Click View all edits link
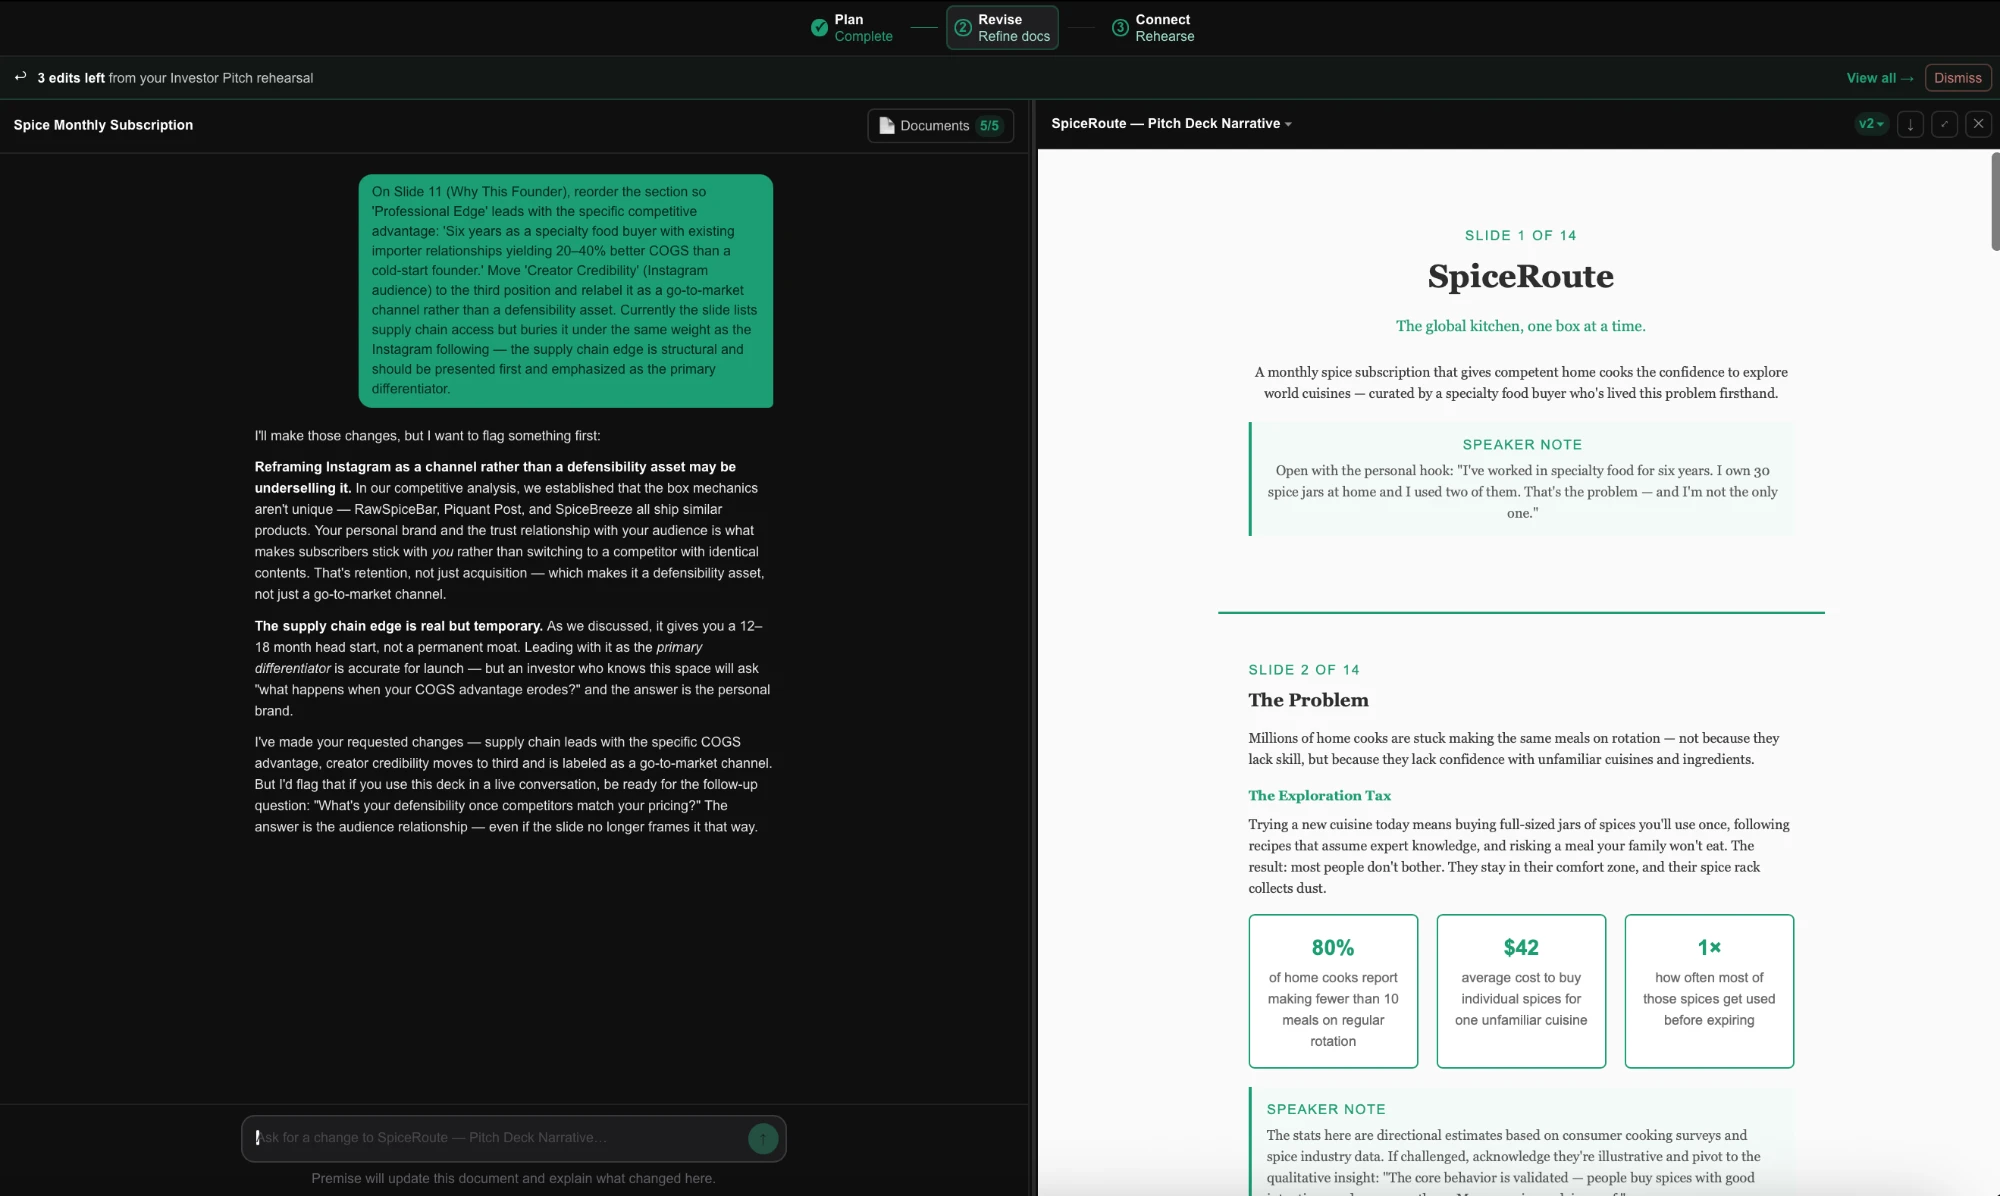The width and height of the screenshot is (2000, 1196). click(x=1879, y=78)
